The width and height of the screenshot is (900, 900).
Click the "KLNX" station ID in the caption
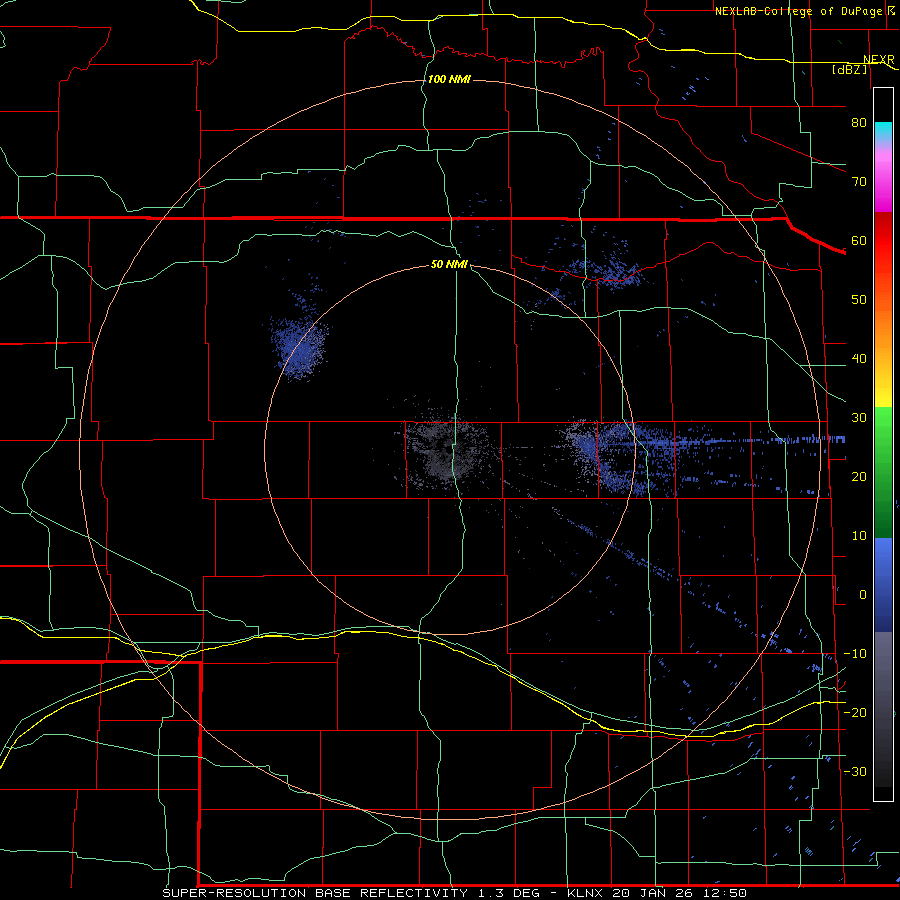tap(584, 893)
